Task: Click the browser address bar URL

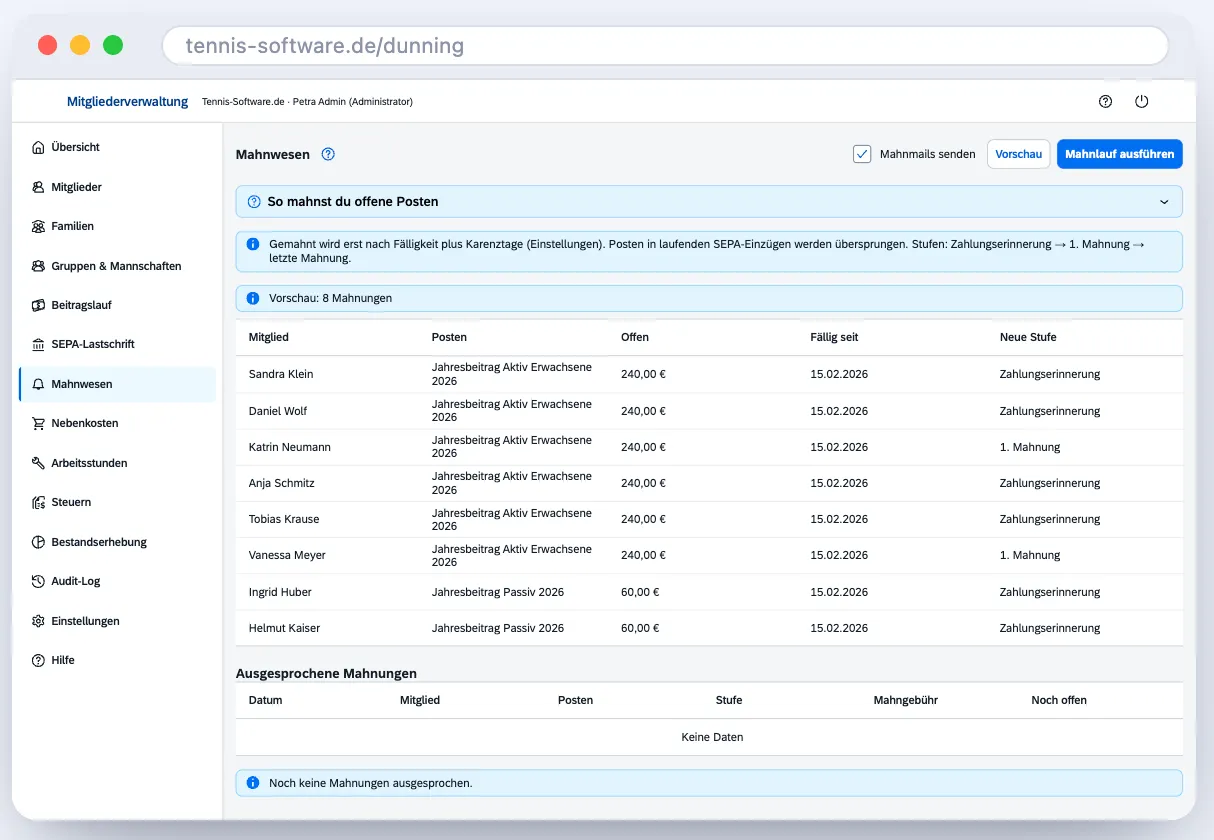Action: tap(325, 46)
